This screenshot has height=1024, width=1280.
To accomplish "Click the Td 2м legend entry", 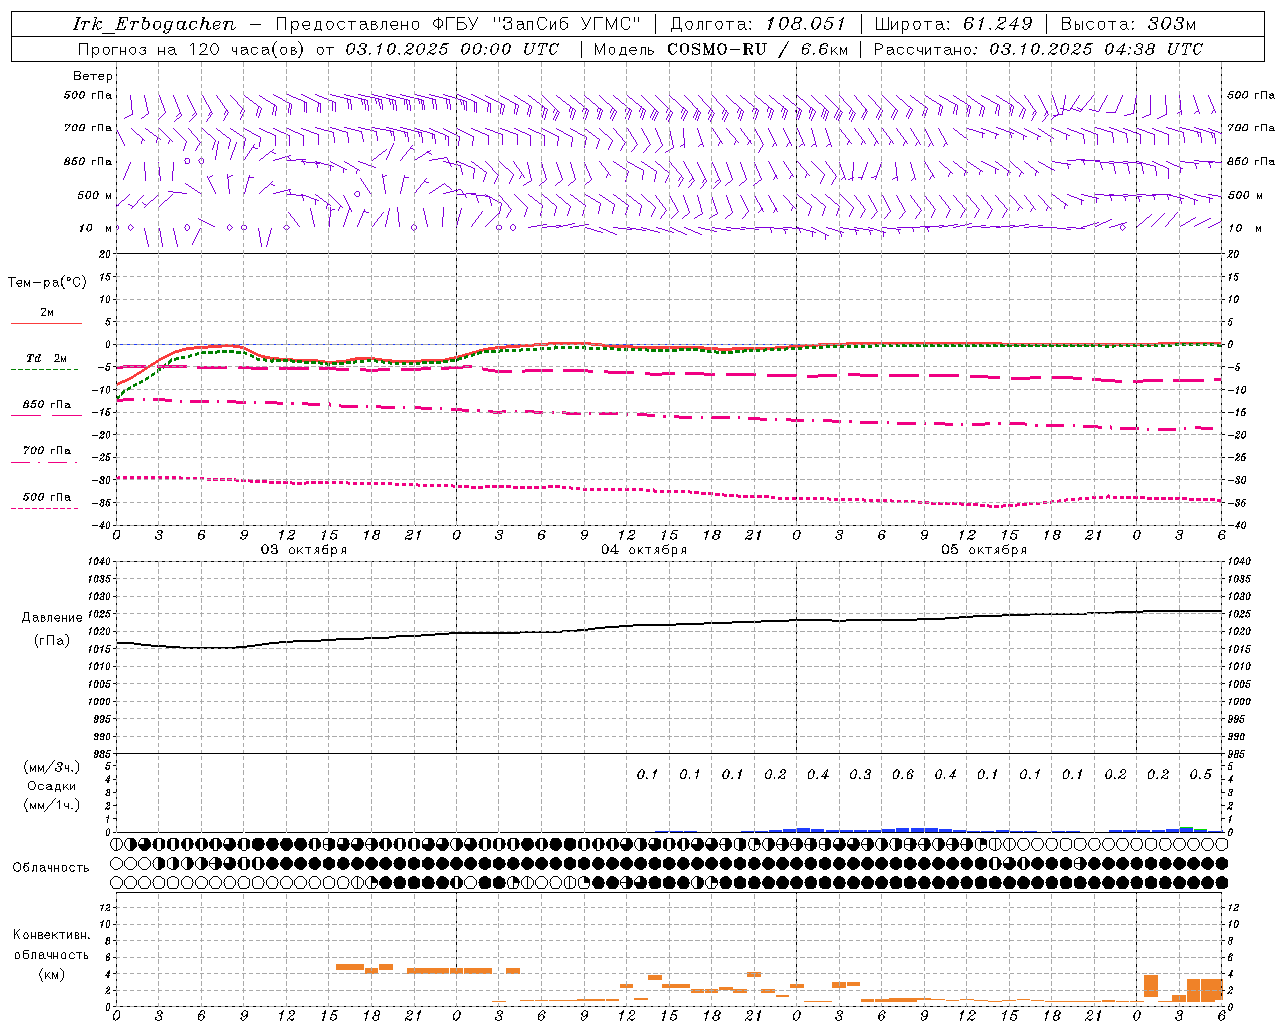I will 46,358.
